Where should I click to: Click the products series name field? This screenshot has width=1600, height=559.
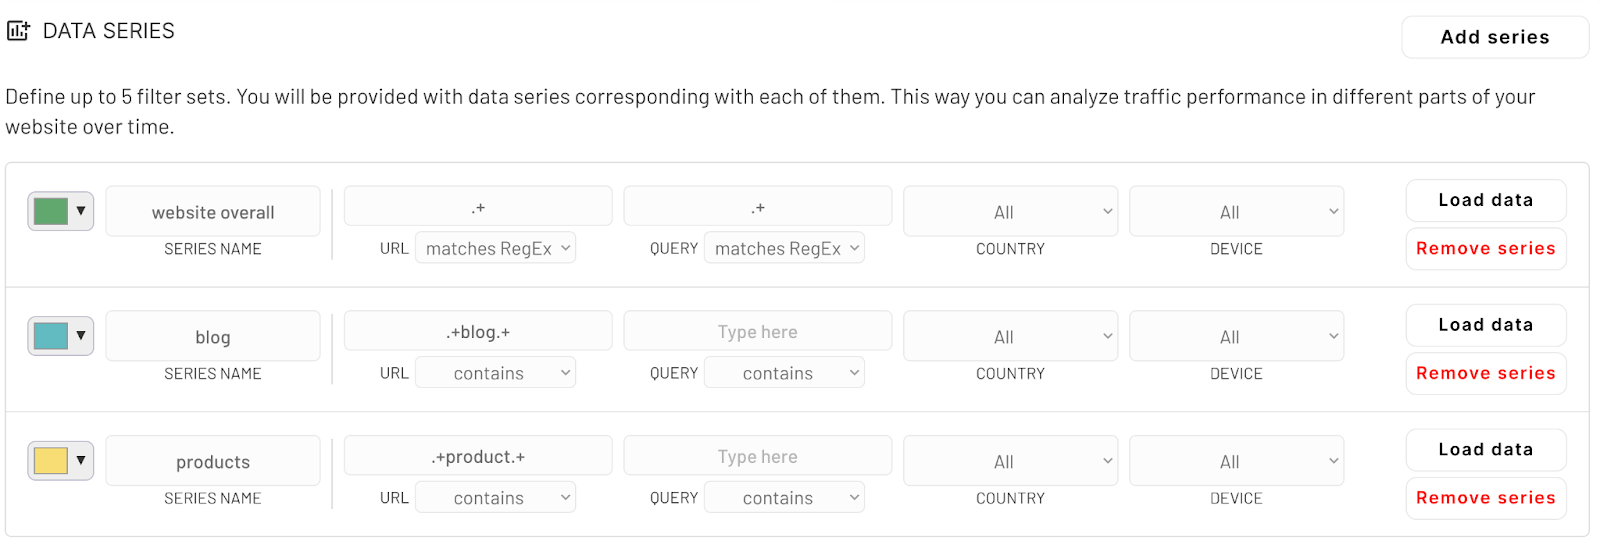pyautogui.click(x=213, y=462)
